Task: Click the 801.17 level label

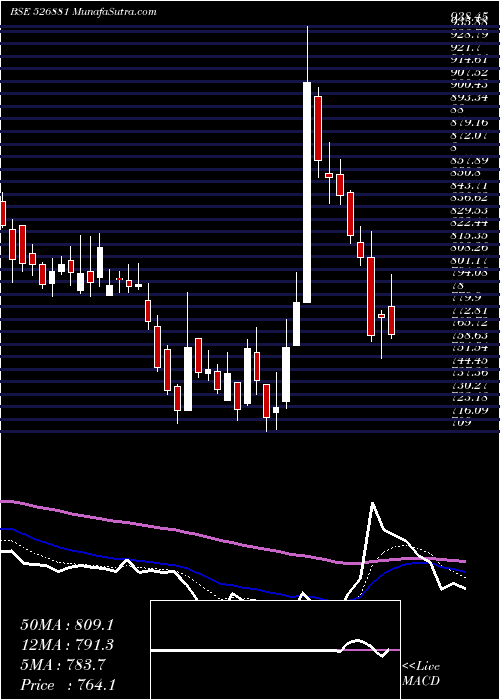Action: coord(469,260)
